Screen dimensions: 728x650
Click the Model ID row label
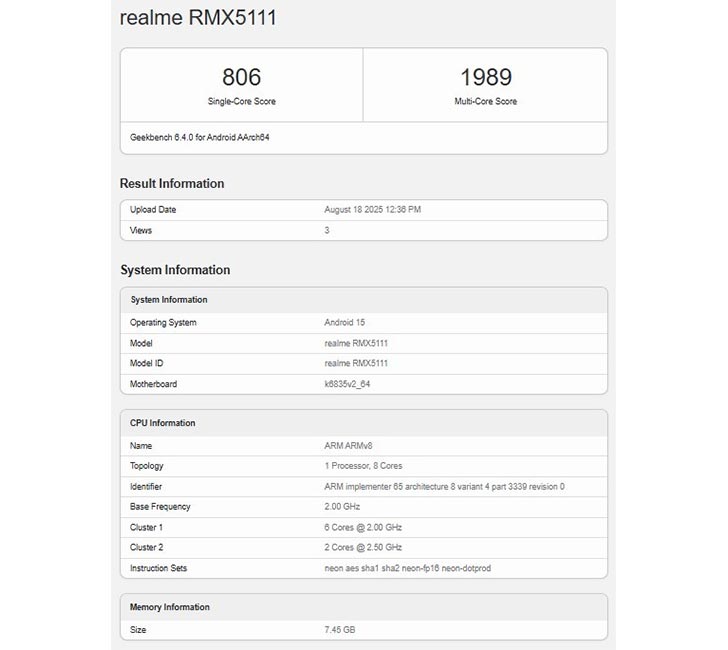(146, 363)
